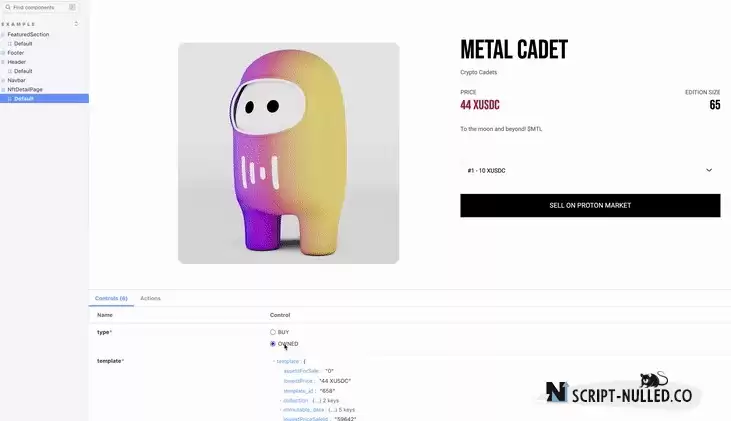The width and height of the screenshot is (731, 421).
Task: Expand the immutable_data 5 keys node
Action: (281, 410)
